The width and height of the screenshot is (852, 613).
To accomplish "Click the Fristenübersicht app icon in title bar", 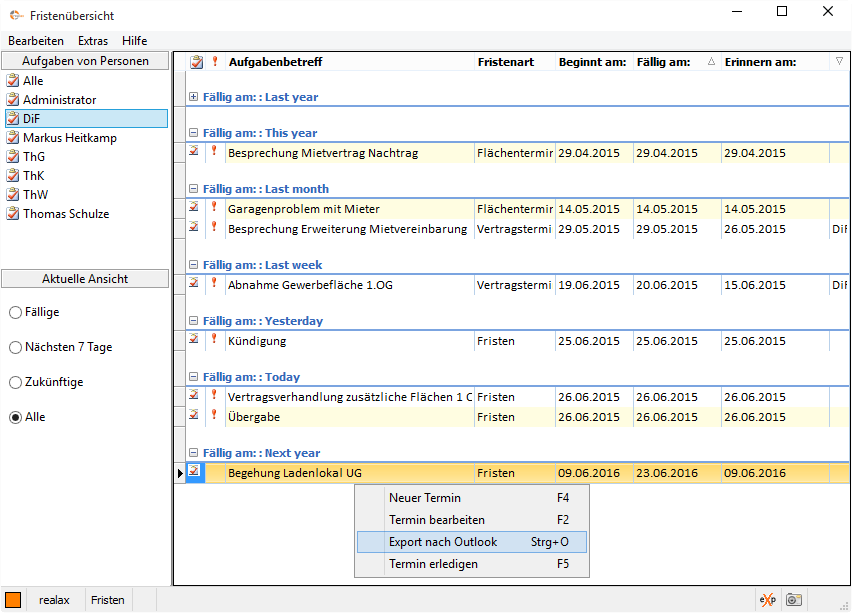I will pos(16,16).
